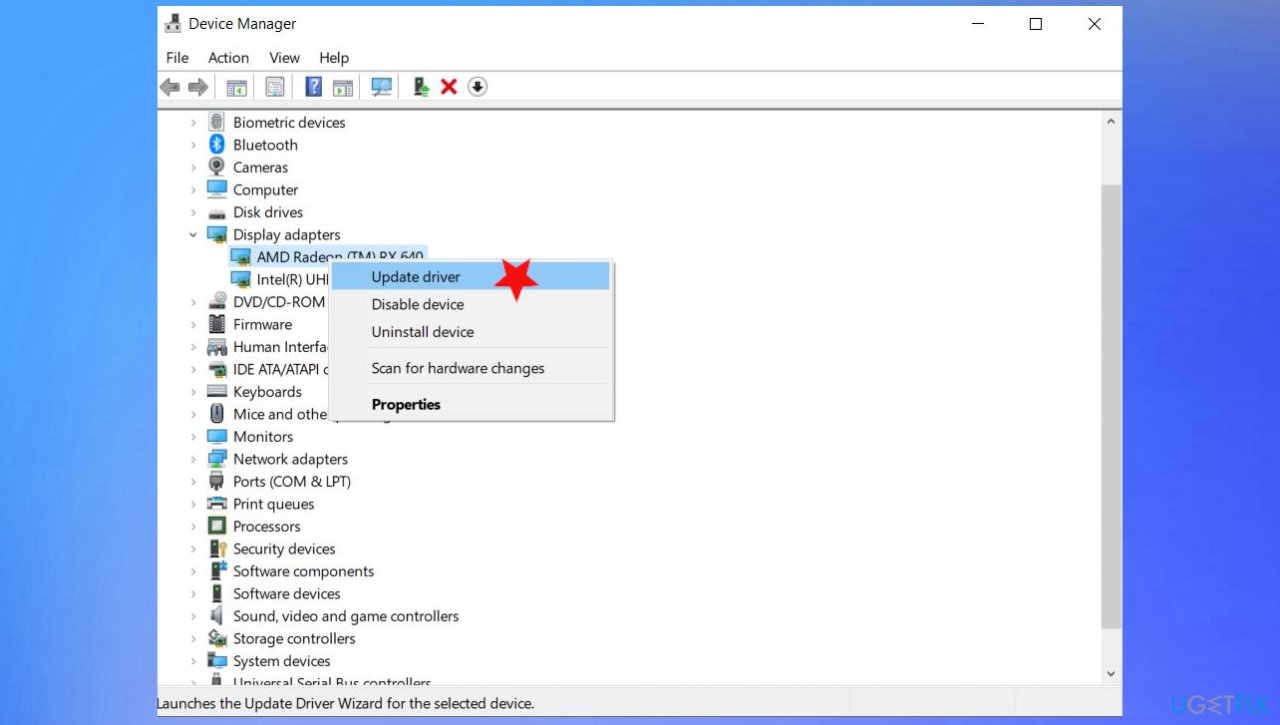
Task: Choose Update driver from the context menu
Action: tap(415, 277)
